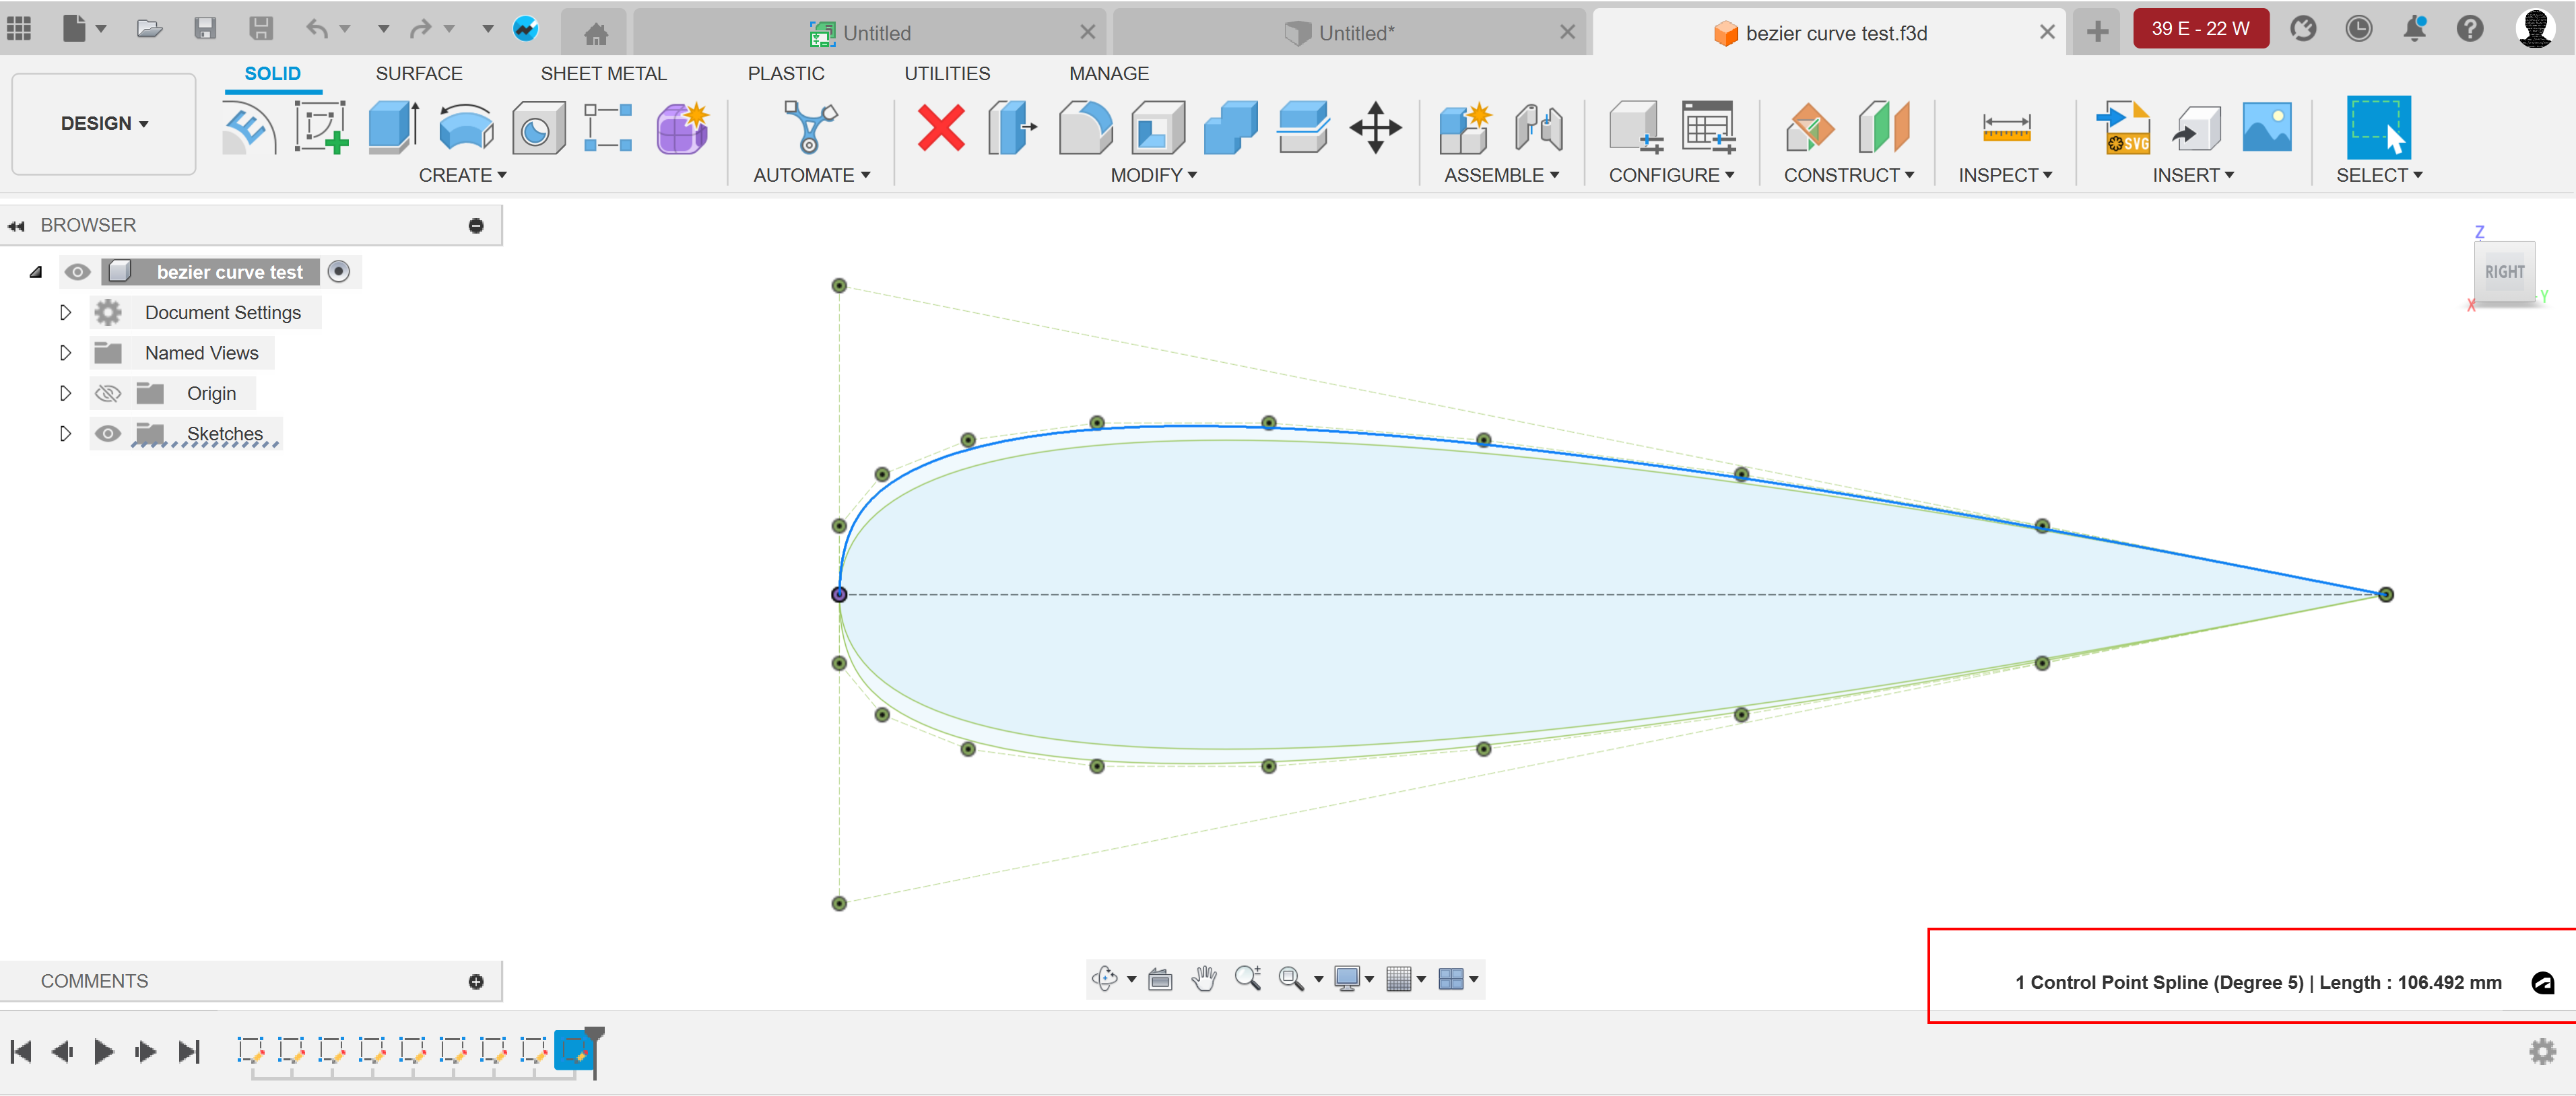
Task: Show the Origin folder
Action: [108, 392]
